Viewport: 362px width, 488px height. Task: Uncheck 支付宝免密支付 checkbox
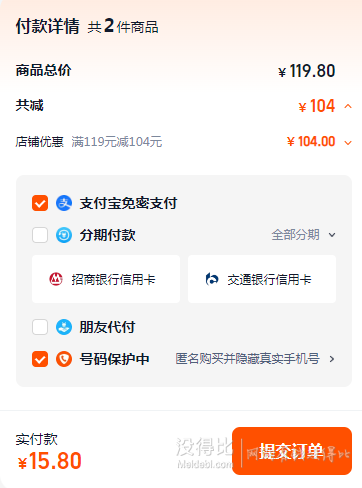click(x=40, y=203)
